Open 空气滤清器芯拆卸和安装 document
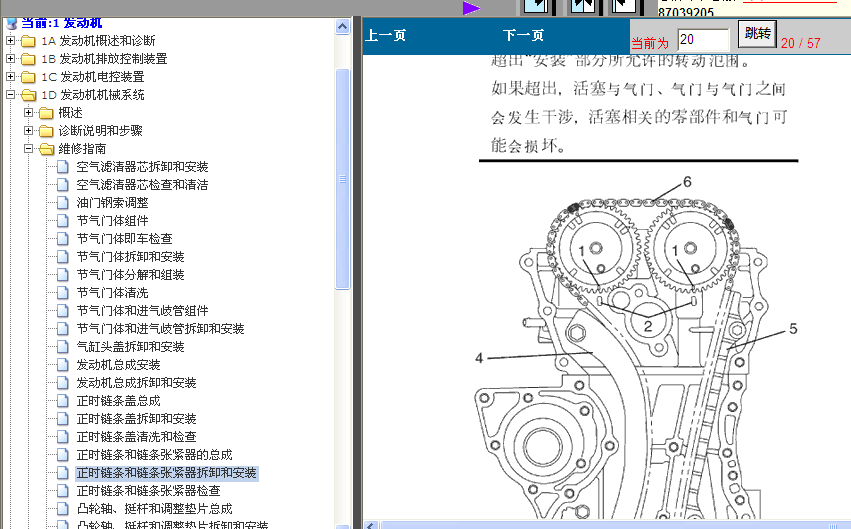851x529 pixels. (x=142, y=167)
